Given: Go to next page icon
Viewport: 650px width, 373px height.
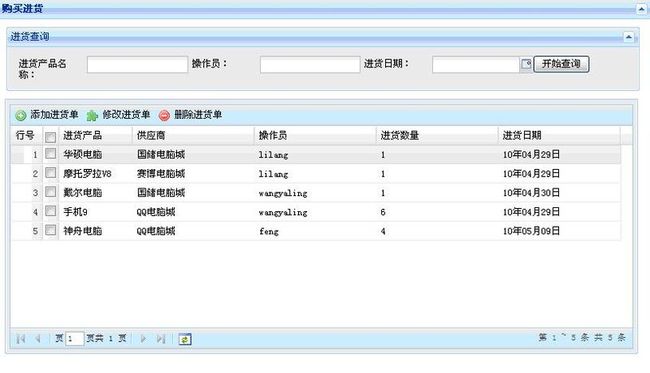Looking at the screenshot, I should pos(143,339).
